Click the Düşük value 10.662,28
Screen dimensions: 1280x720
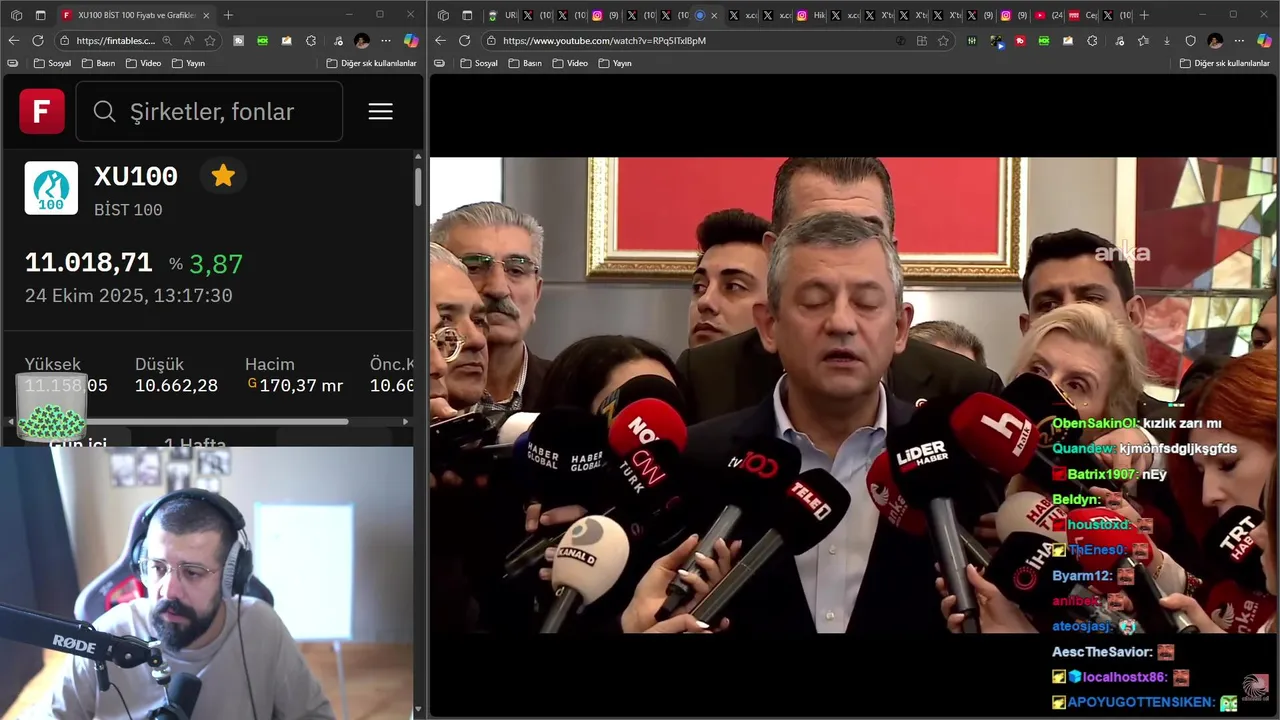[176, 386]
